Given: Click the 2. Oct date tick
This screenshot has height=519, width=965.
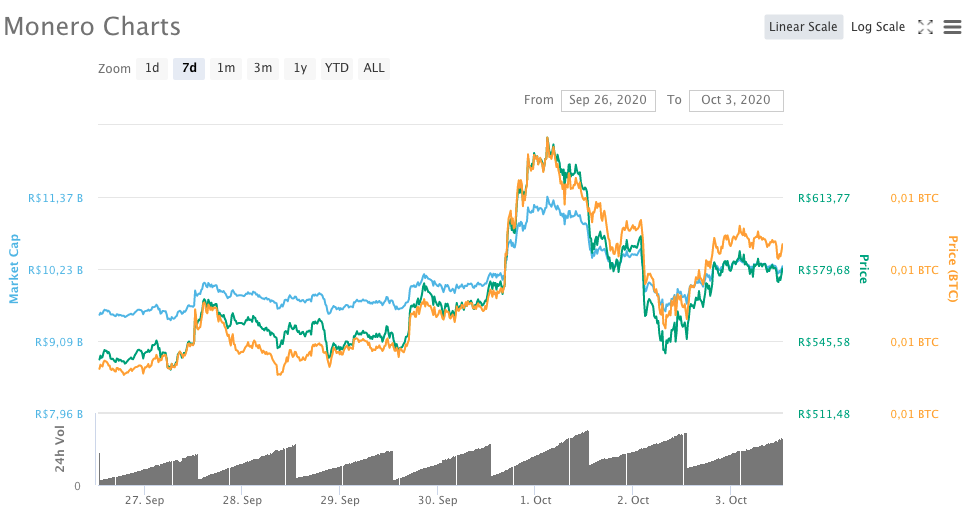Looking at the screenshot, I should (x=633, y=501).
